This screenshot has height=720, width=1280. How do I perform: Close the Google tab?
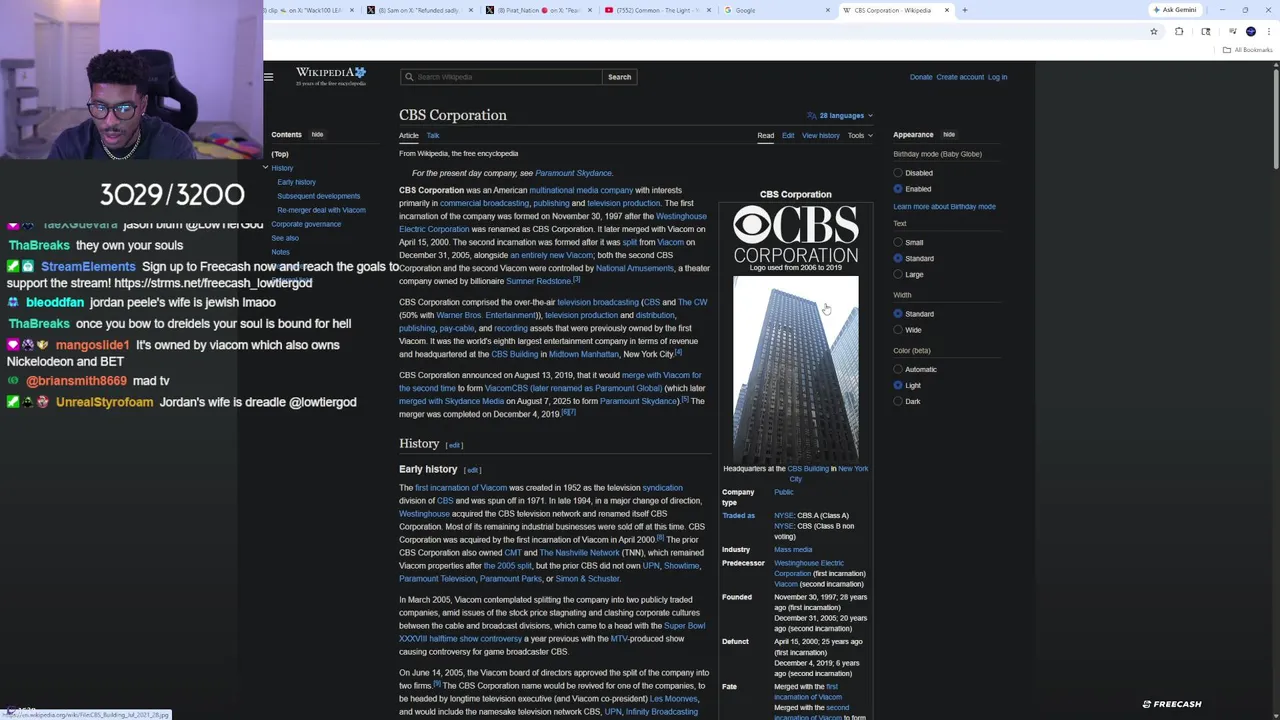pyautogui.click(x=827, y=10)
